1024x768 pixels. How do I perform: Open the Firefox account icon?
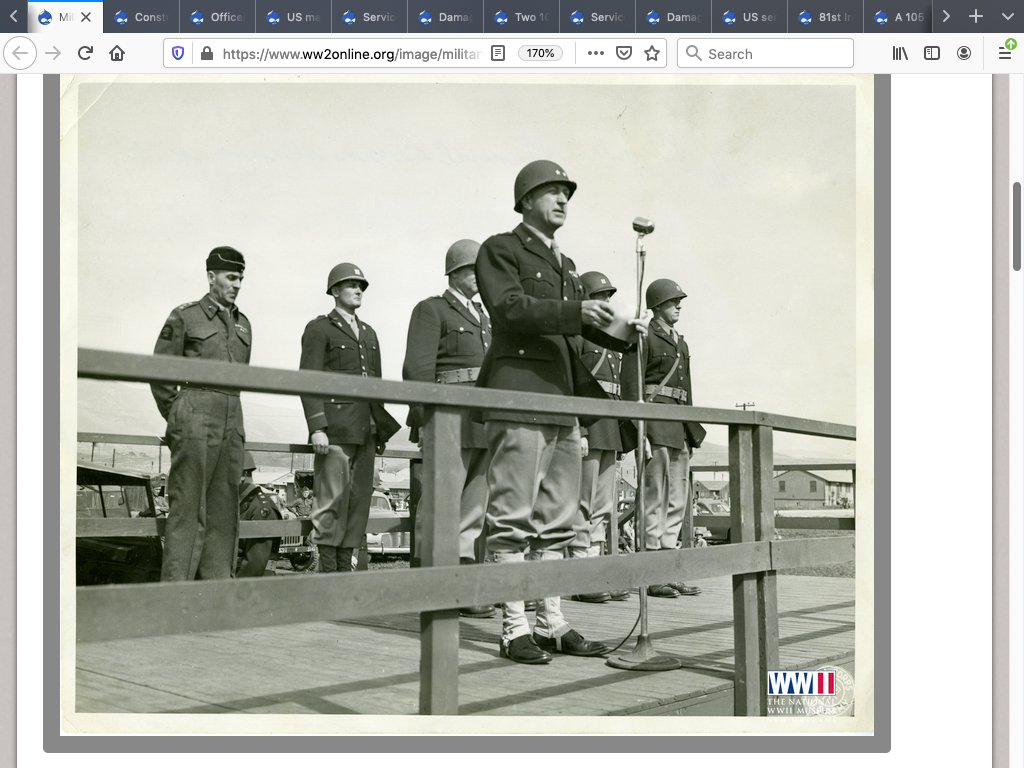(964, 53)
